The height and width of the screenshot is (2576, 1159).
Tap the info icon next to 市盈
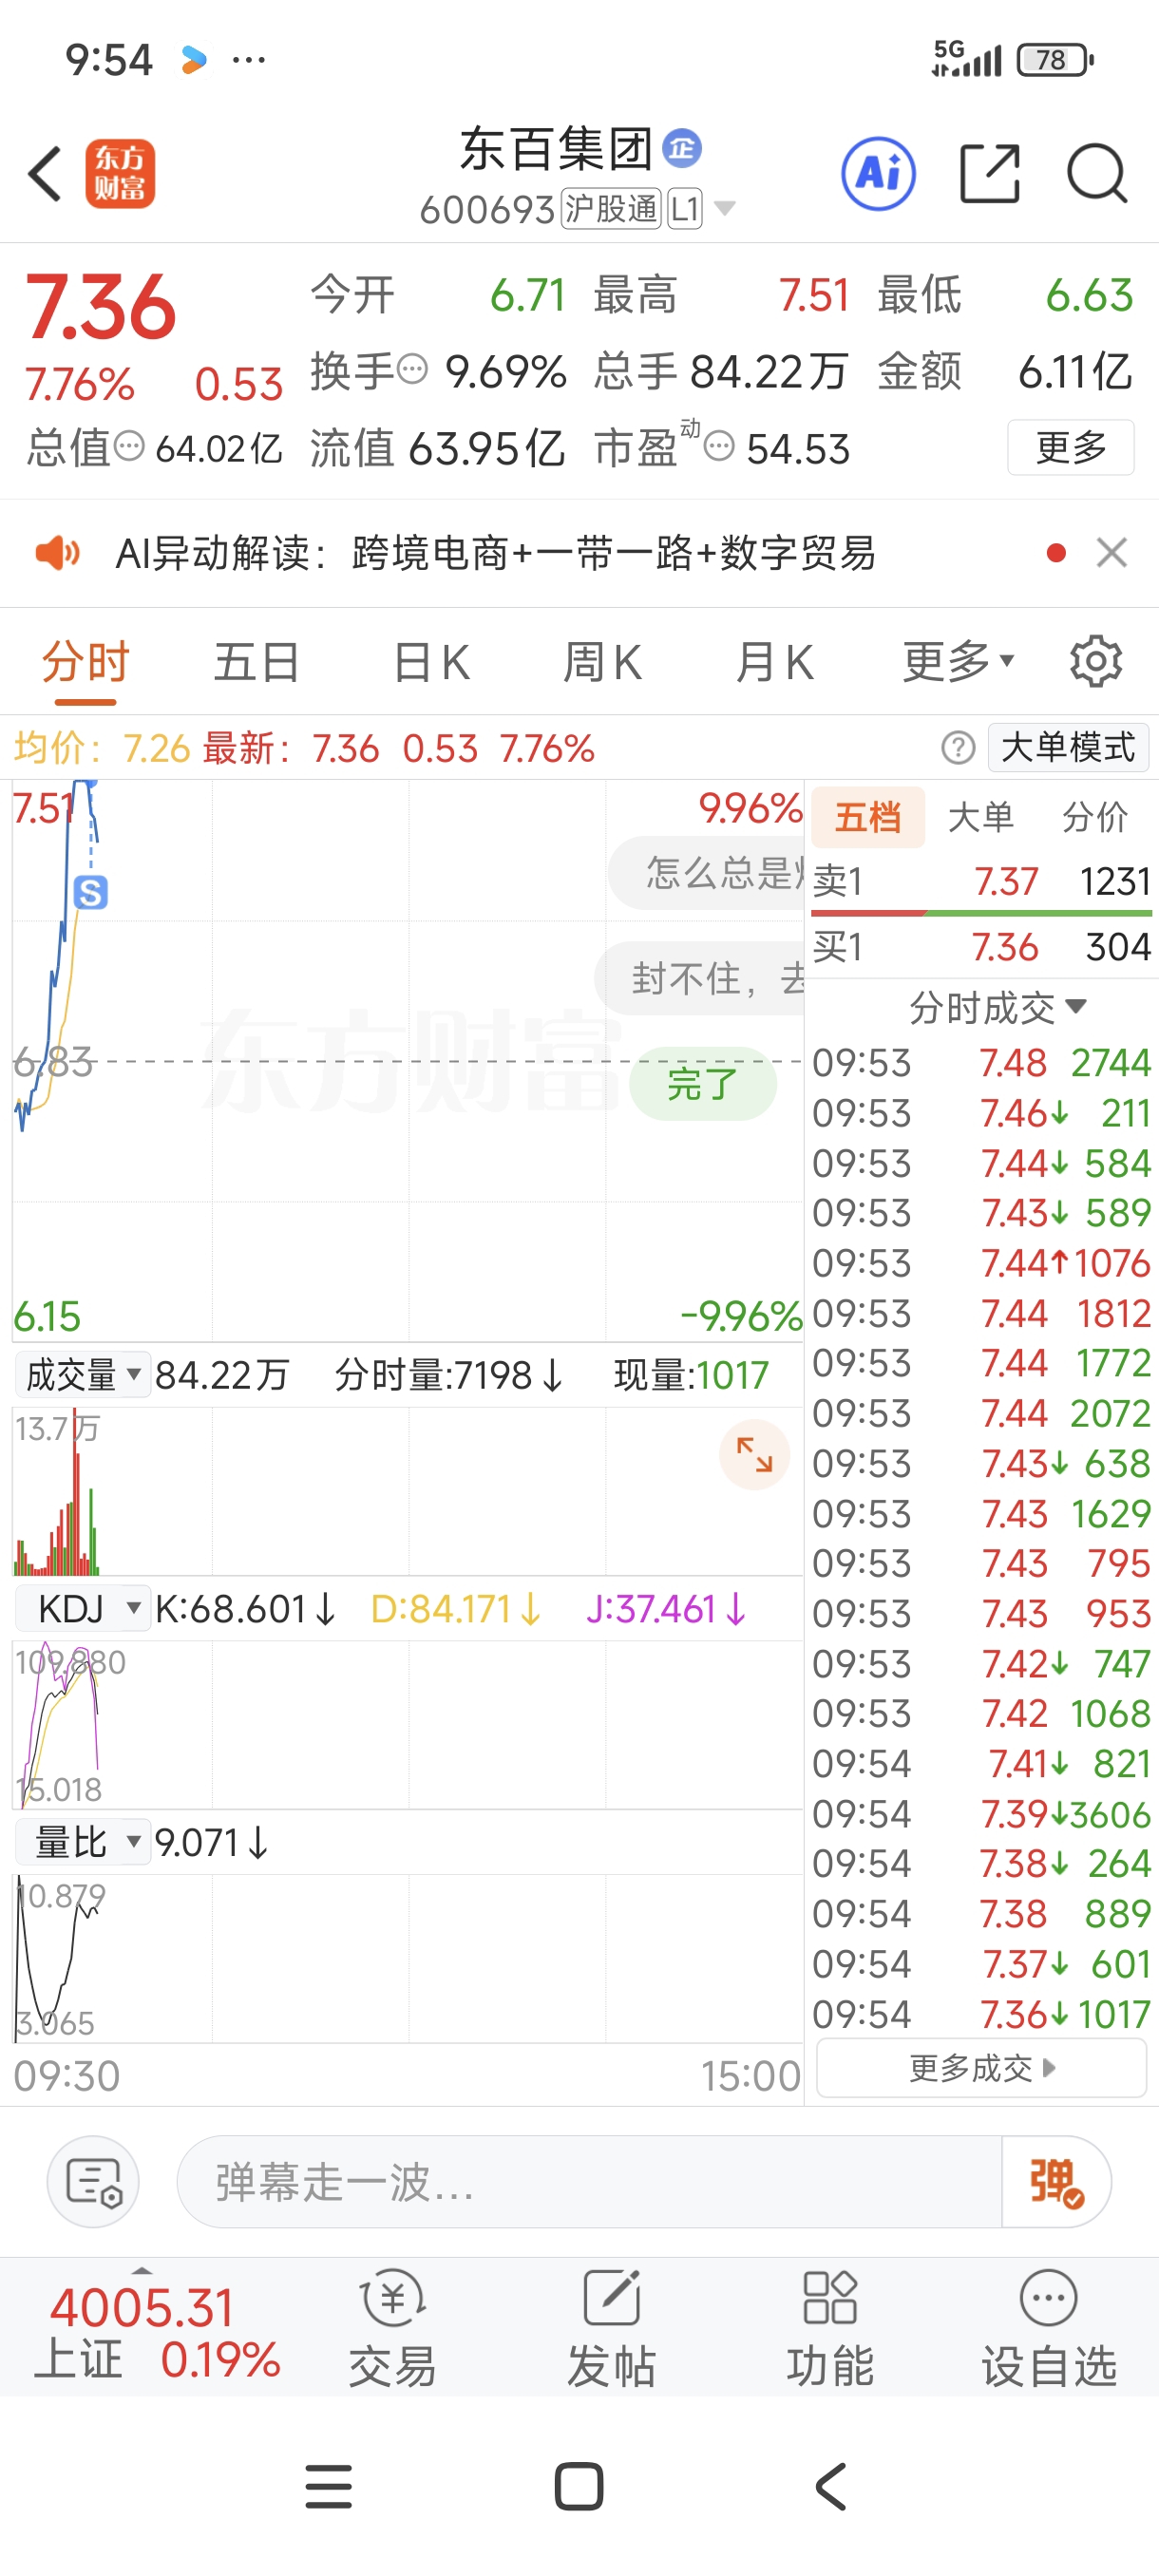(719, 446)
